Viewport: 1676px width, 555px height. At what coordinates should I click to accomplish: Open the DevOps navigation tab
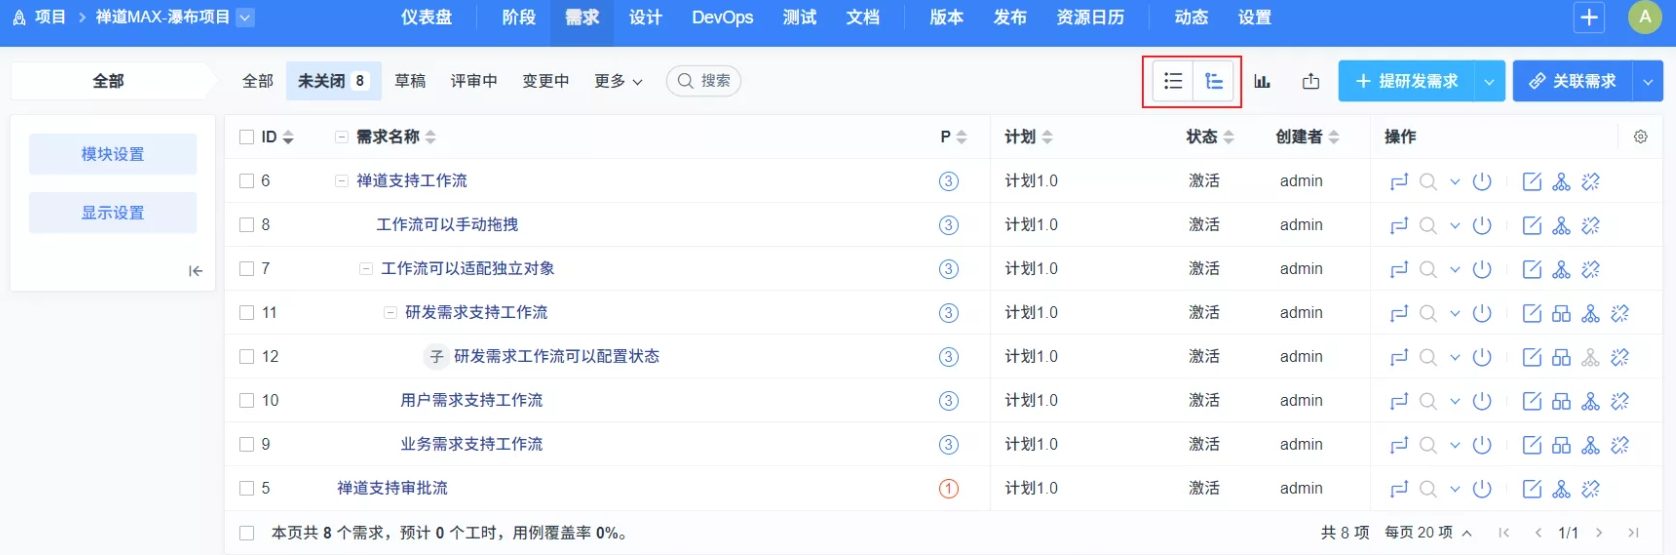pos(723,17)
